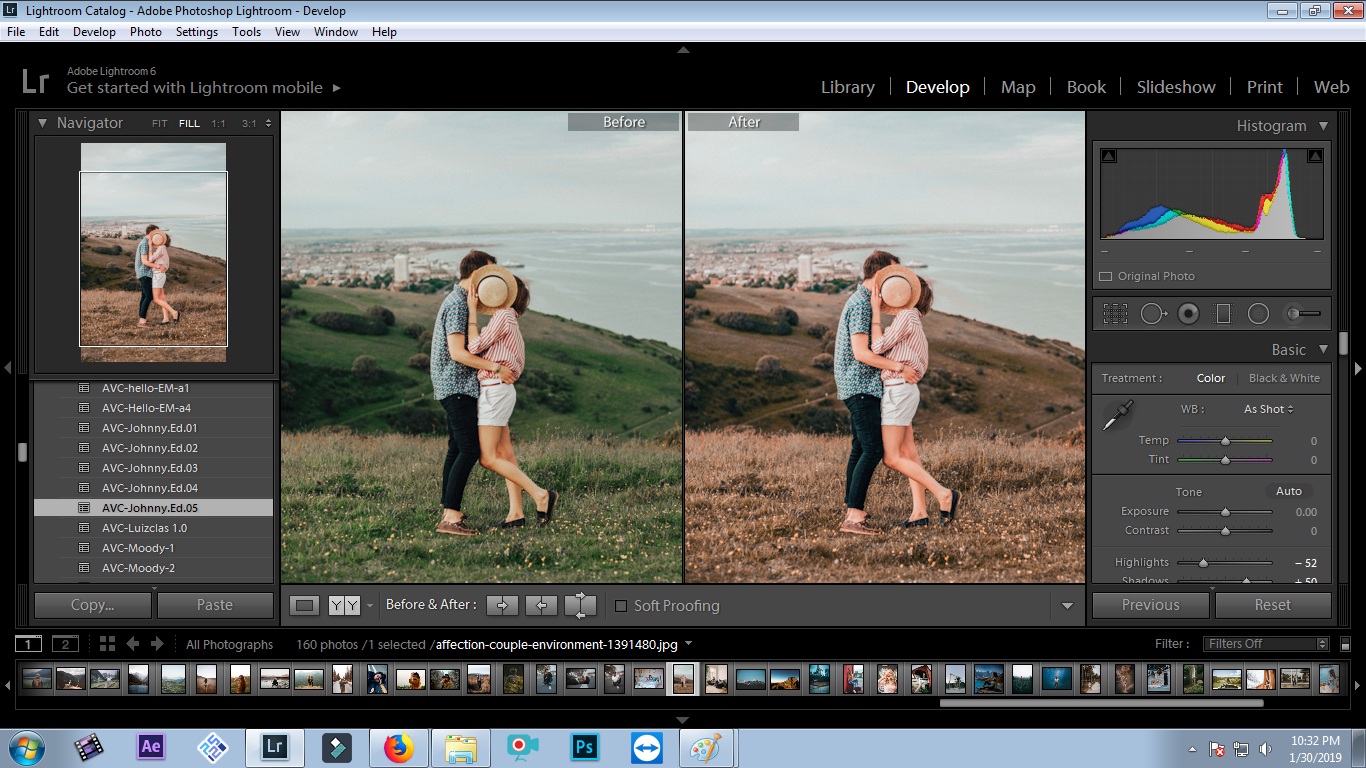This screenshot has height=768, width=1366.
Task: Enable the Soft Proofing checkbox
Action: pyautogui.click(x=621, y=606)
